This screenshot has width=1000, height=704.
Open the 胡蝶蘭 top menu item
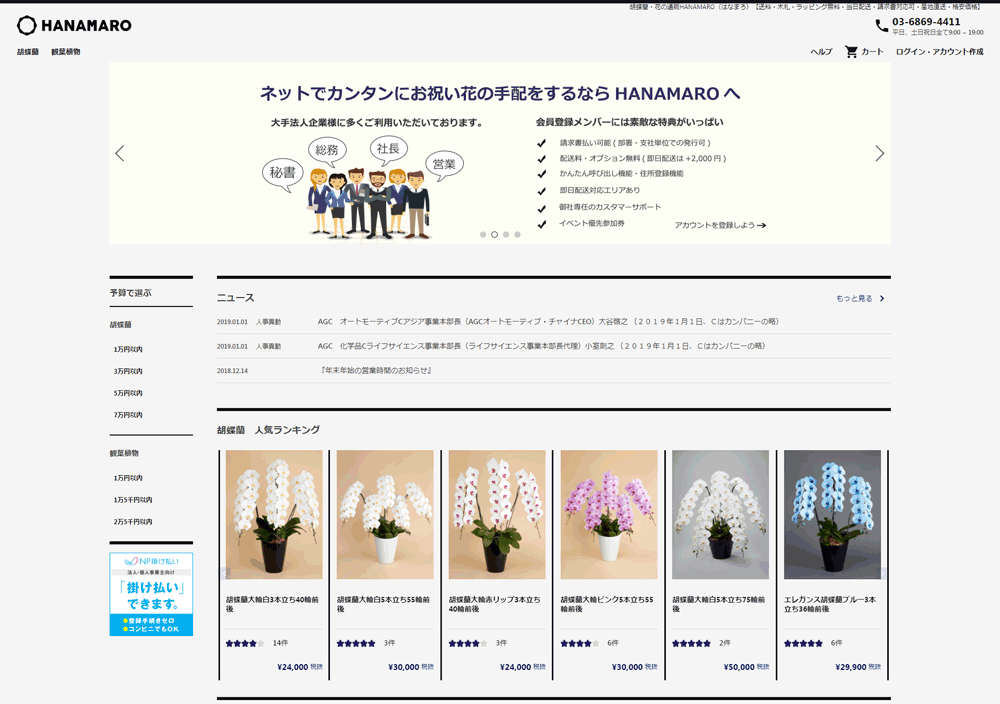[x=27, y=52]
